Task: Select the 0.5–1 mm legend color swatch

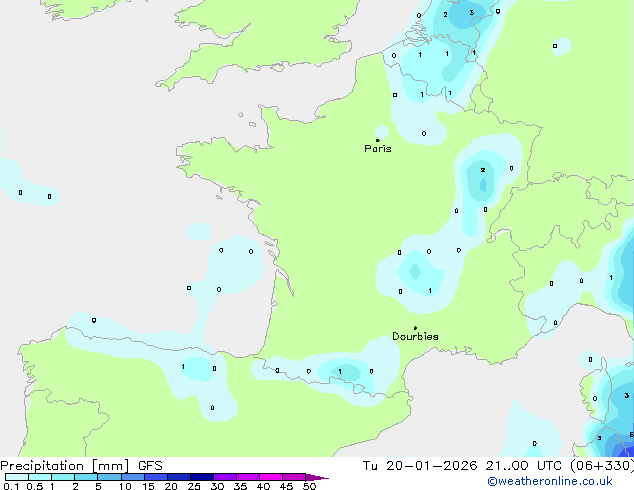Action: [x=40, y=477]
